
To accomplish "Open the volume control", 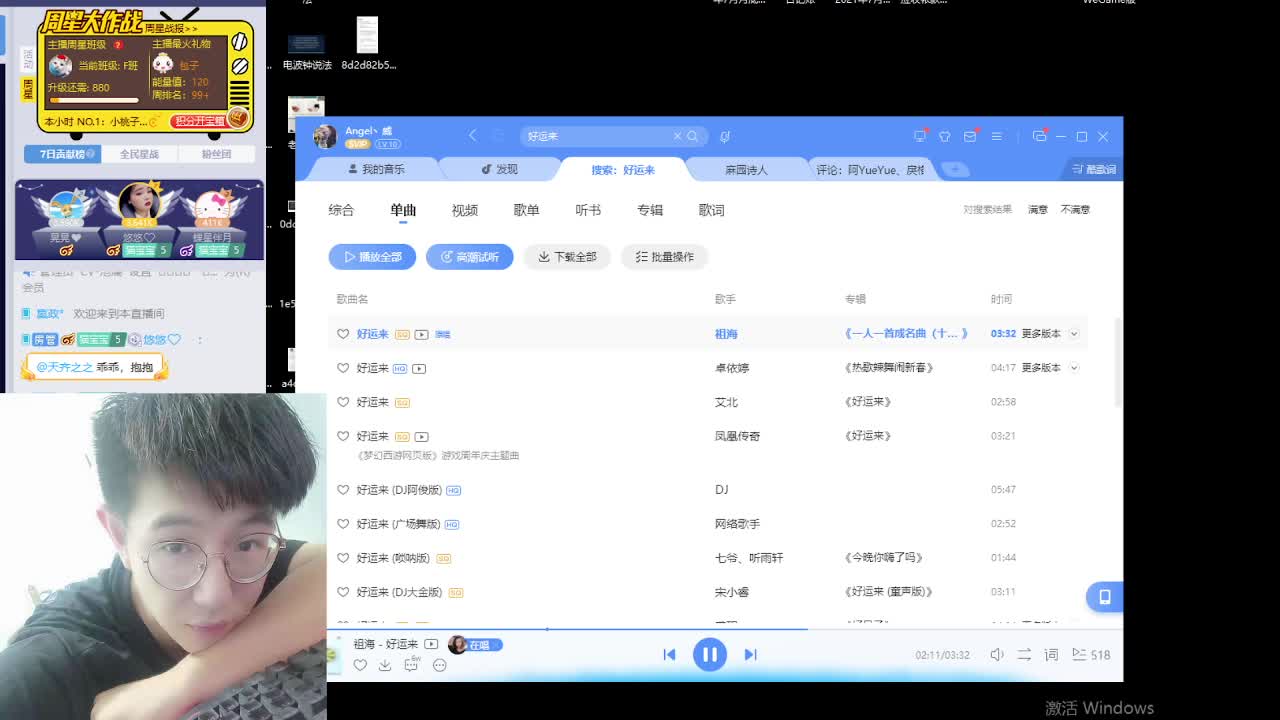I will coord(997,654).
